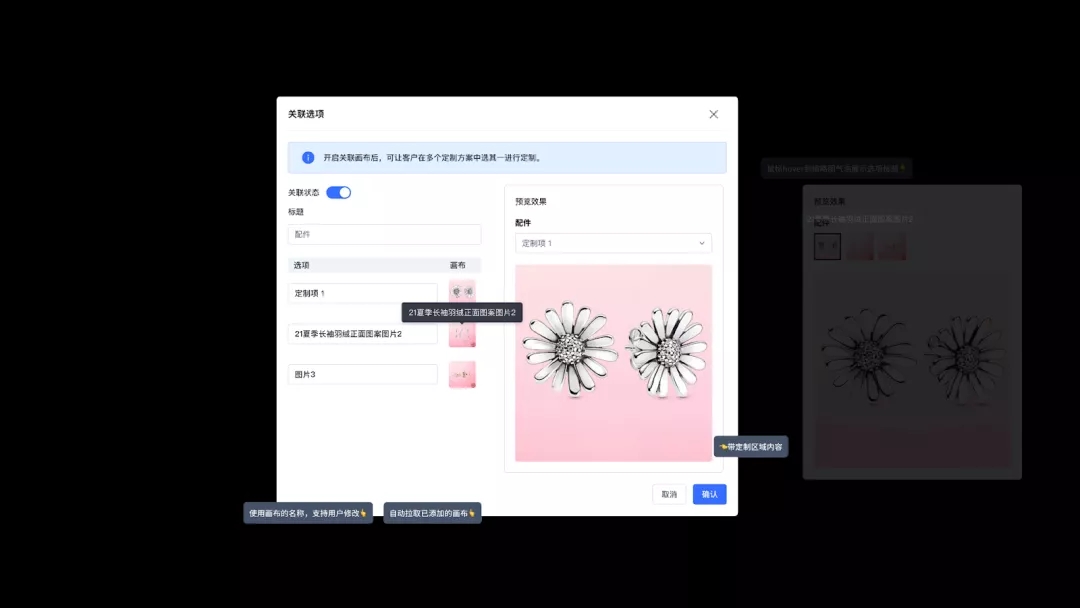
Task: Click the 使用画布的名称 annotation note
Action: [307, 512]
